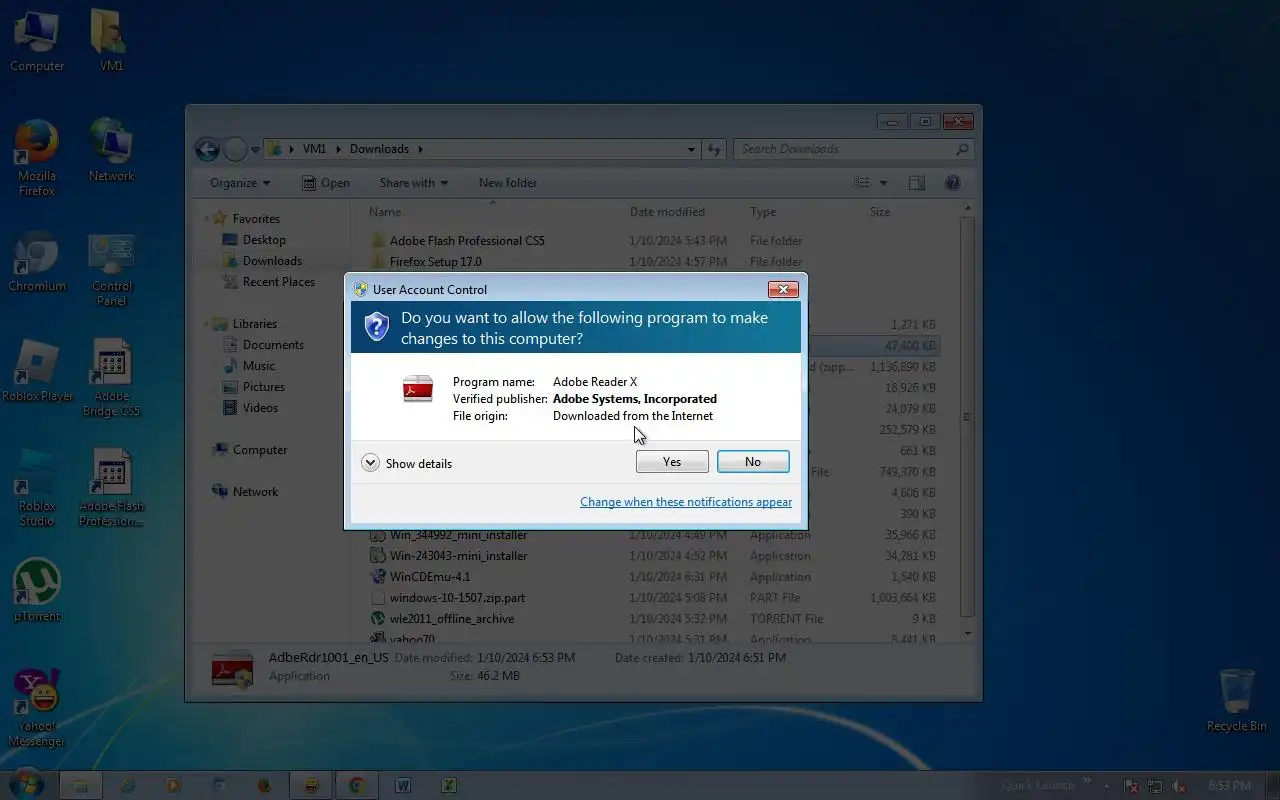Open the view options dropdown arrow

(x=883, y=183)
